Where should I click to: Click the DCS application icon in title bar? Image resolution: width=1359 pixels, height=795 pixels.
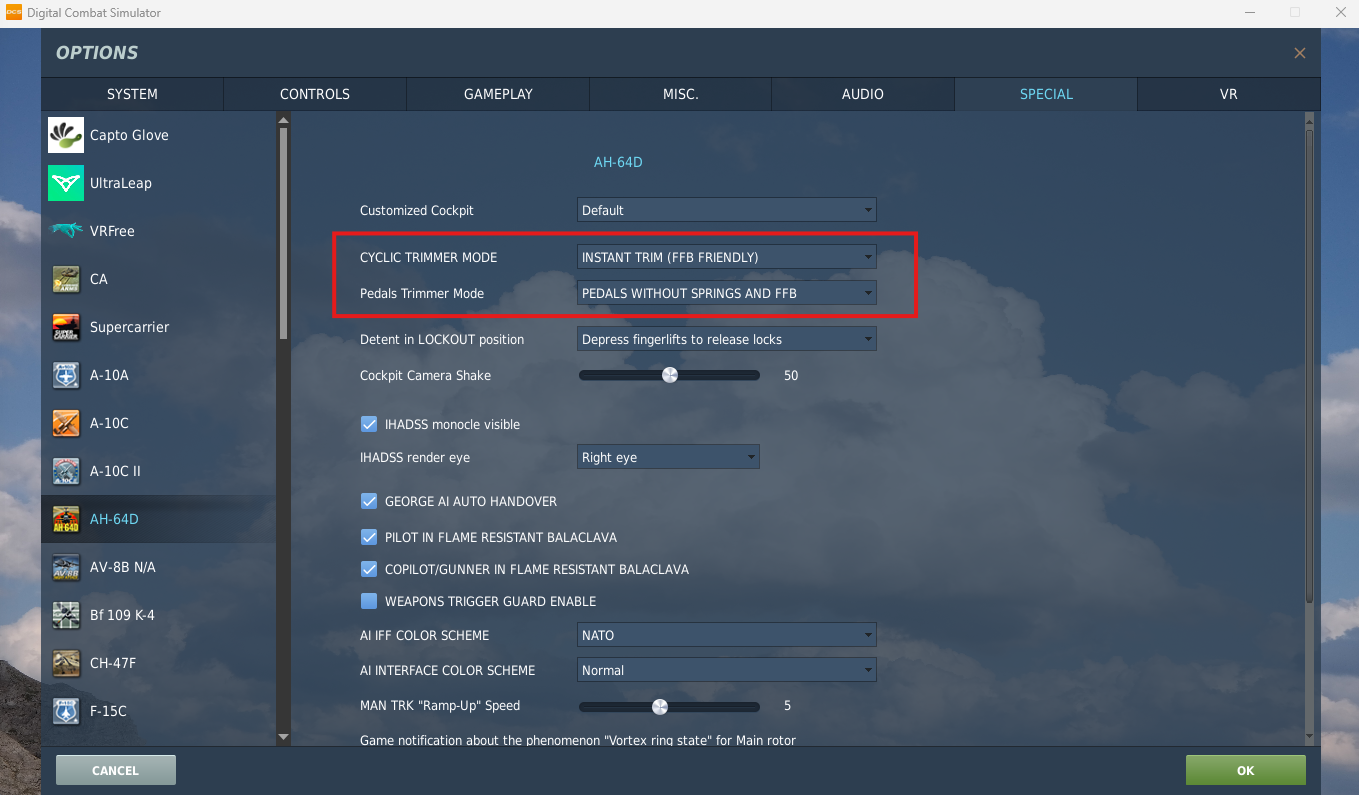pyautogui.click(x=13, y=13)
